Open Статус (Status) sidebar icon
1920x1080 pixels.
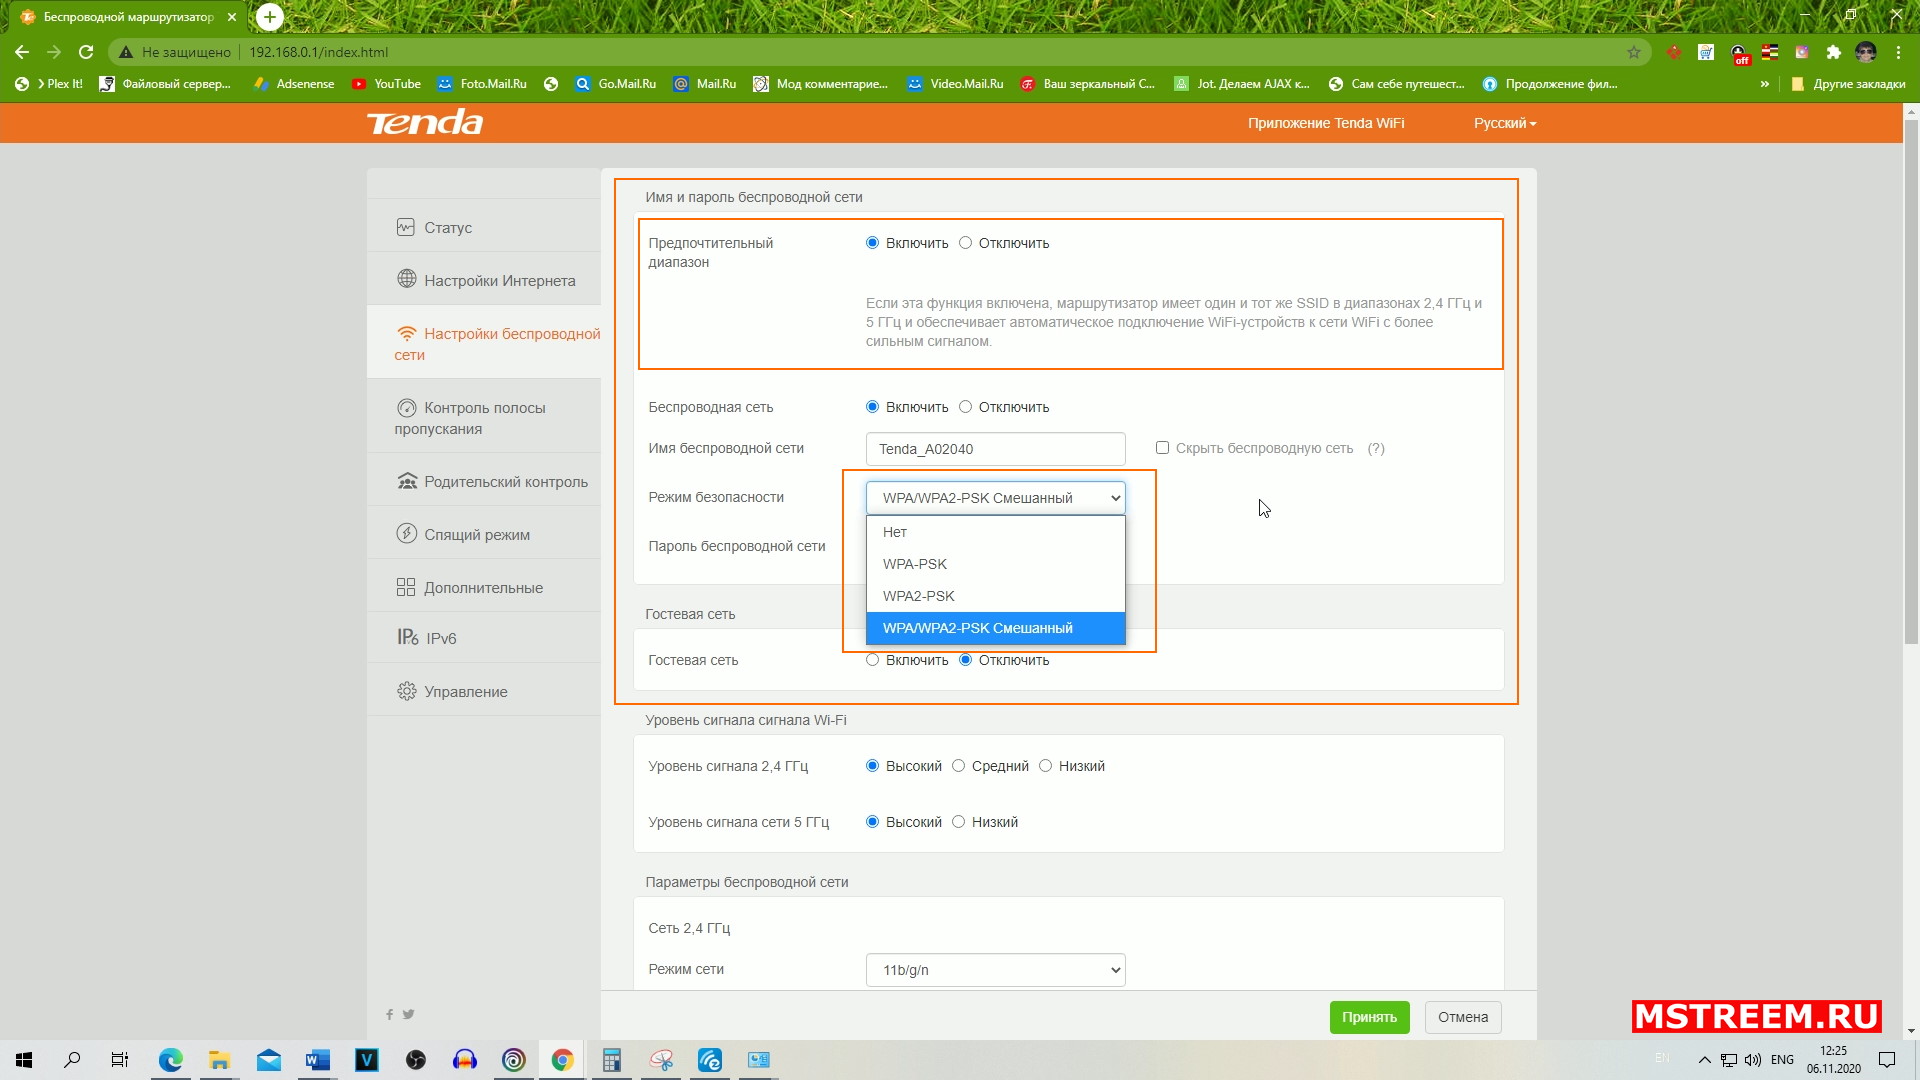point(405,227)
